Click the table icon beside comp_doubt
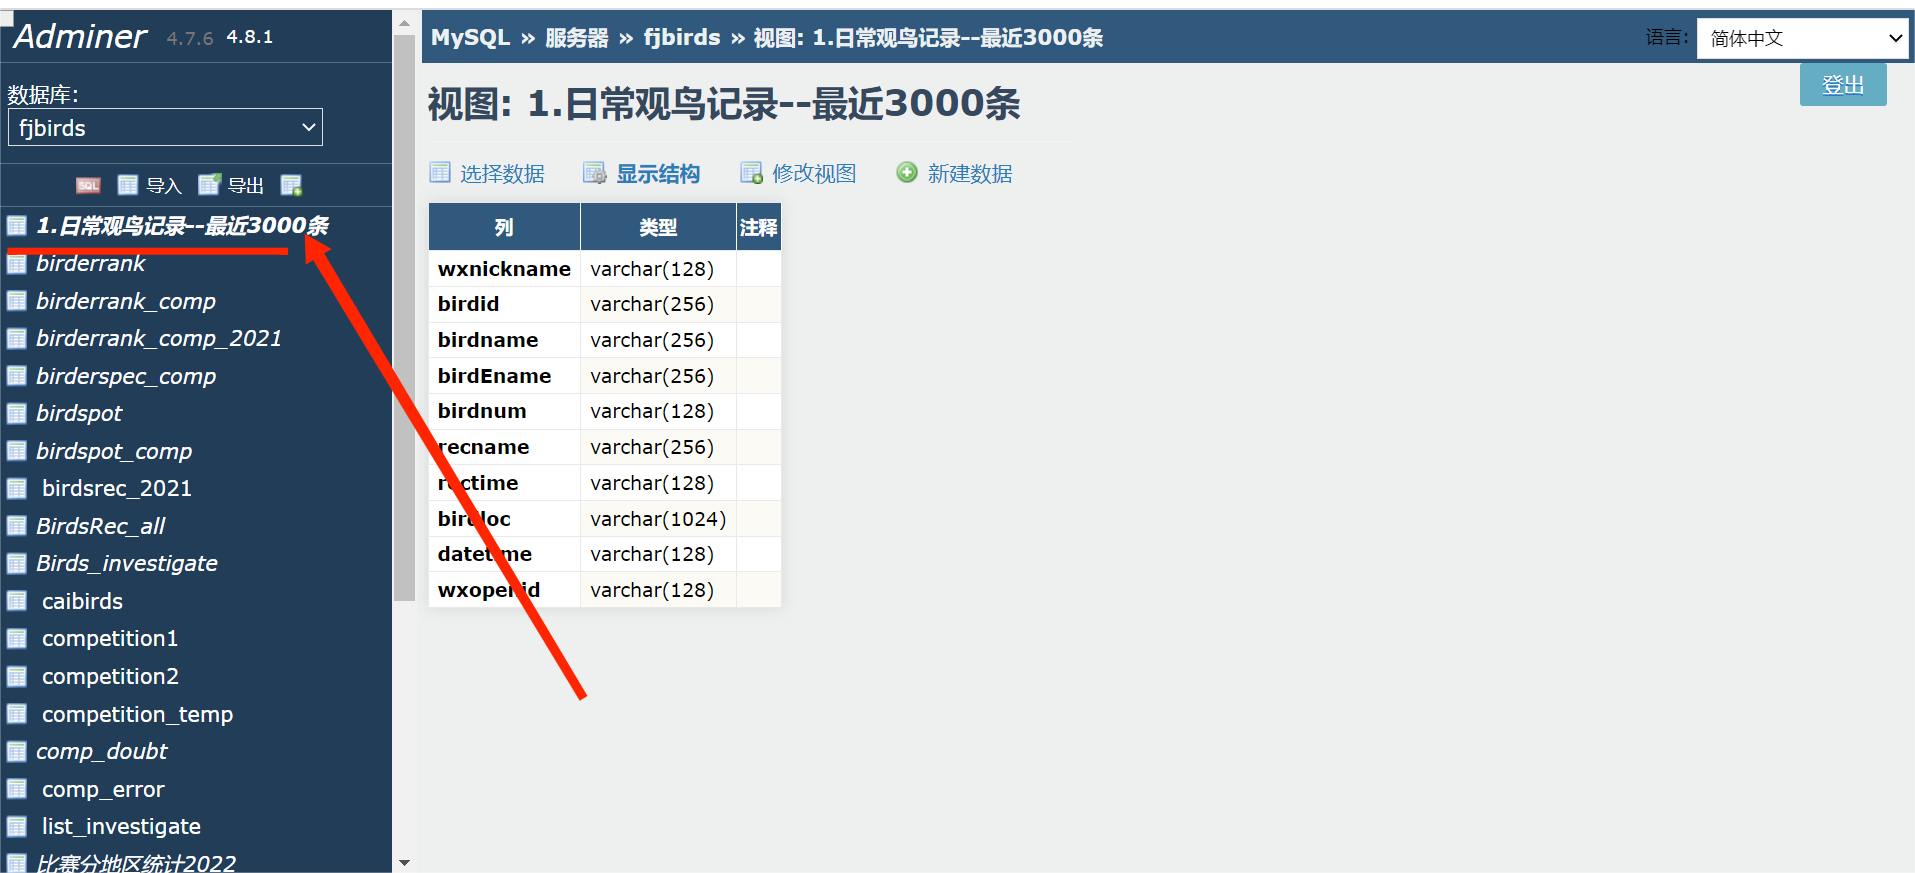 (x=17, y=752)
